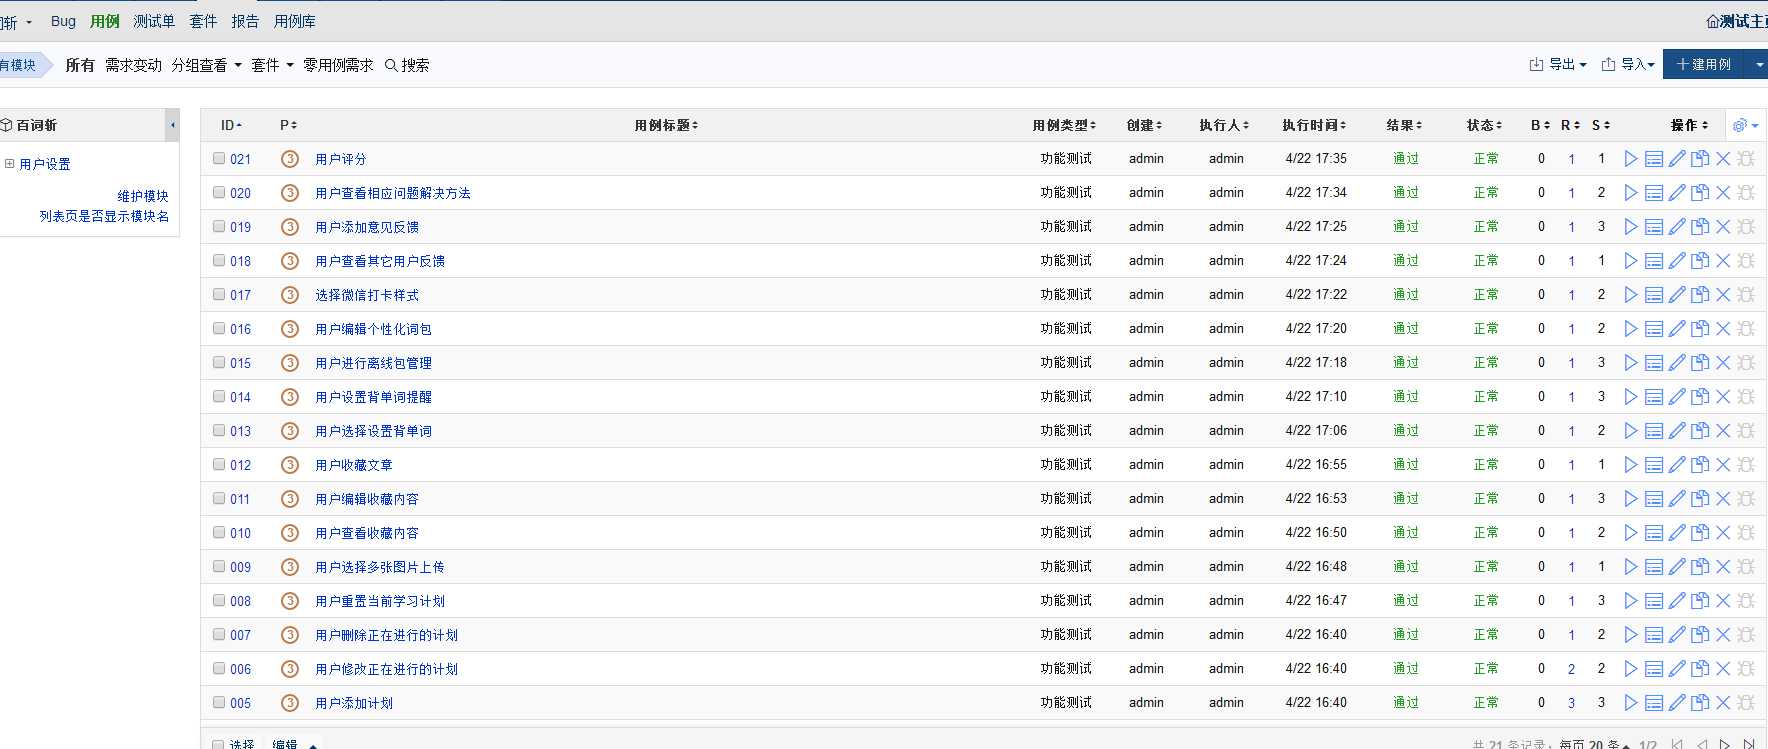The image size is (1768, 749).
Task: Sort by 执行时间 column header
Action: [1314, 125]
